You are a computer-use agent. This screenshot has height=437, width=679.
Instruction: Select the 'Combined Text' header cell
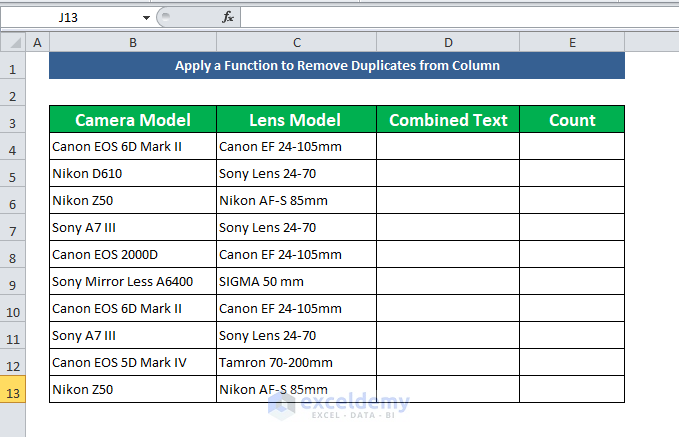tap(448, 120)
